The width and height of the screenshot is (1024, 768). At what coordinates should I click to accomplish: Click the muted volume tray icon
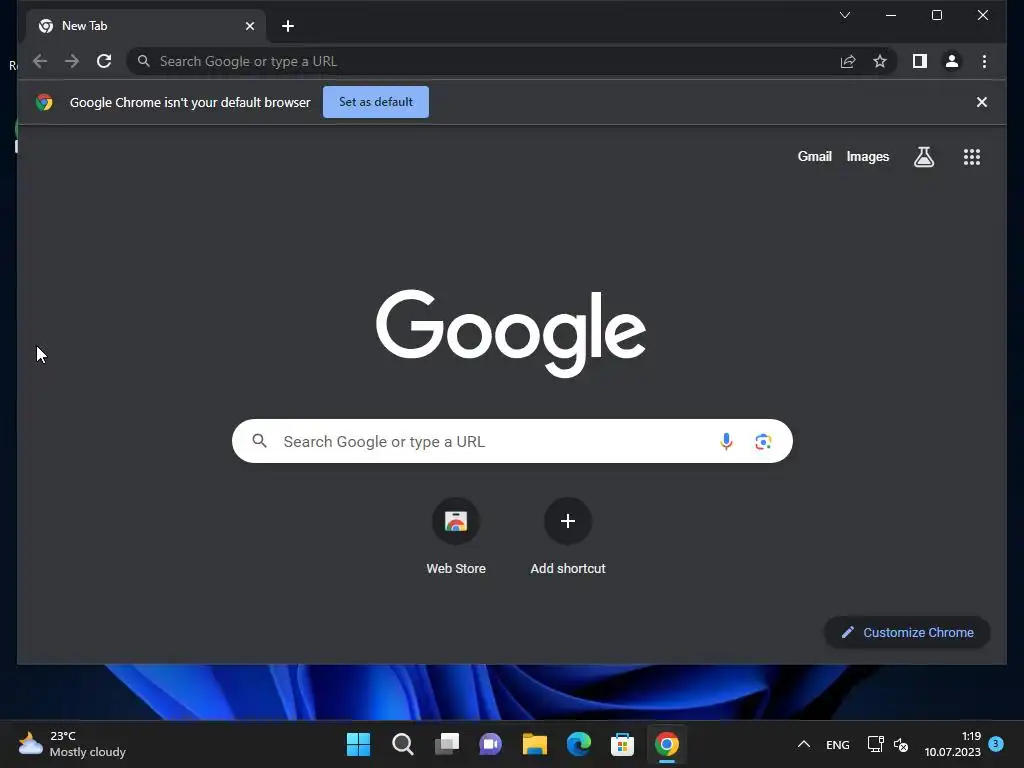coord(901,744)
